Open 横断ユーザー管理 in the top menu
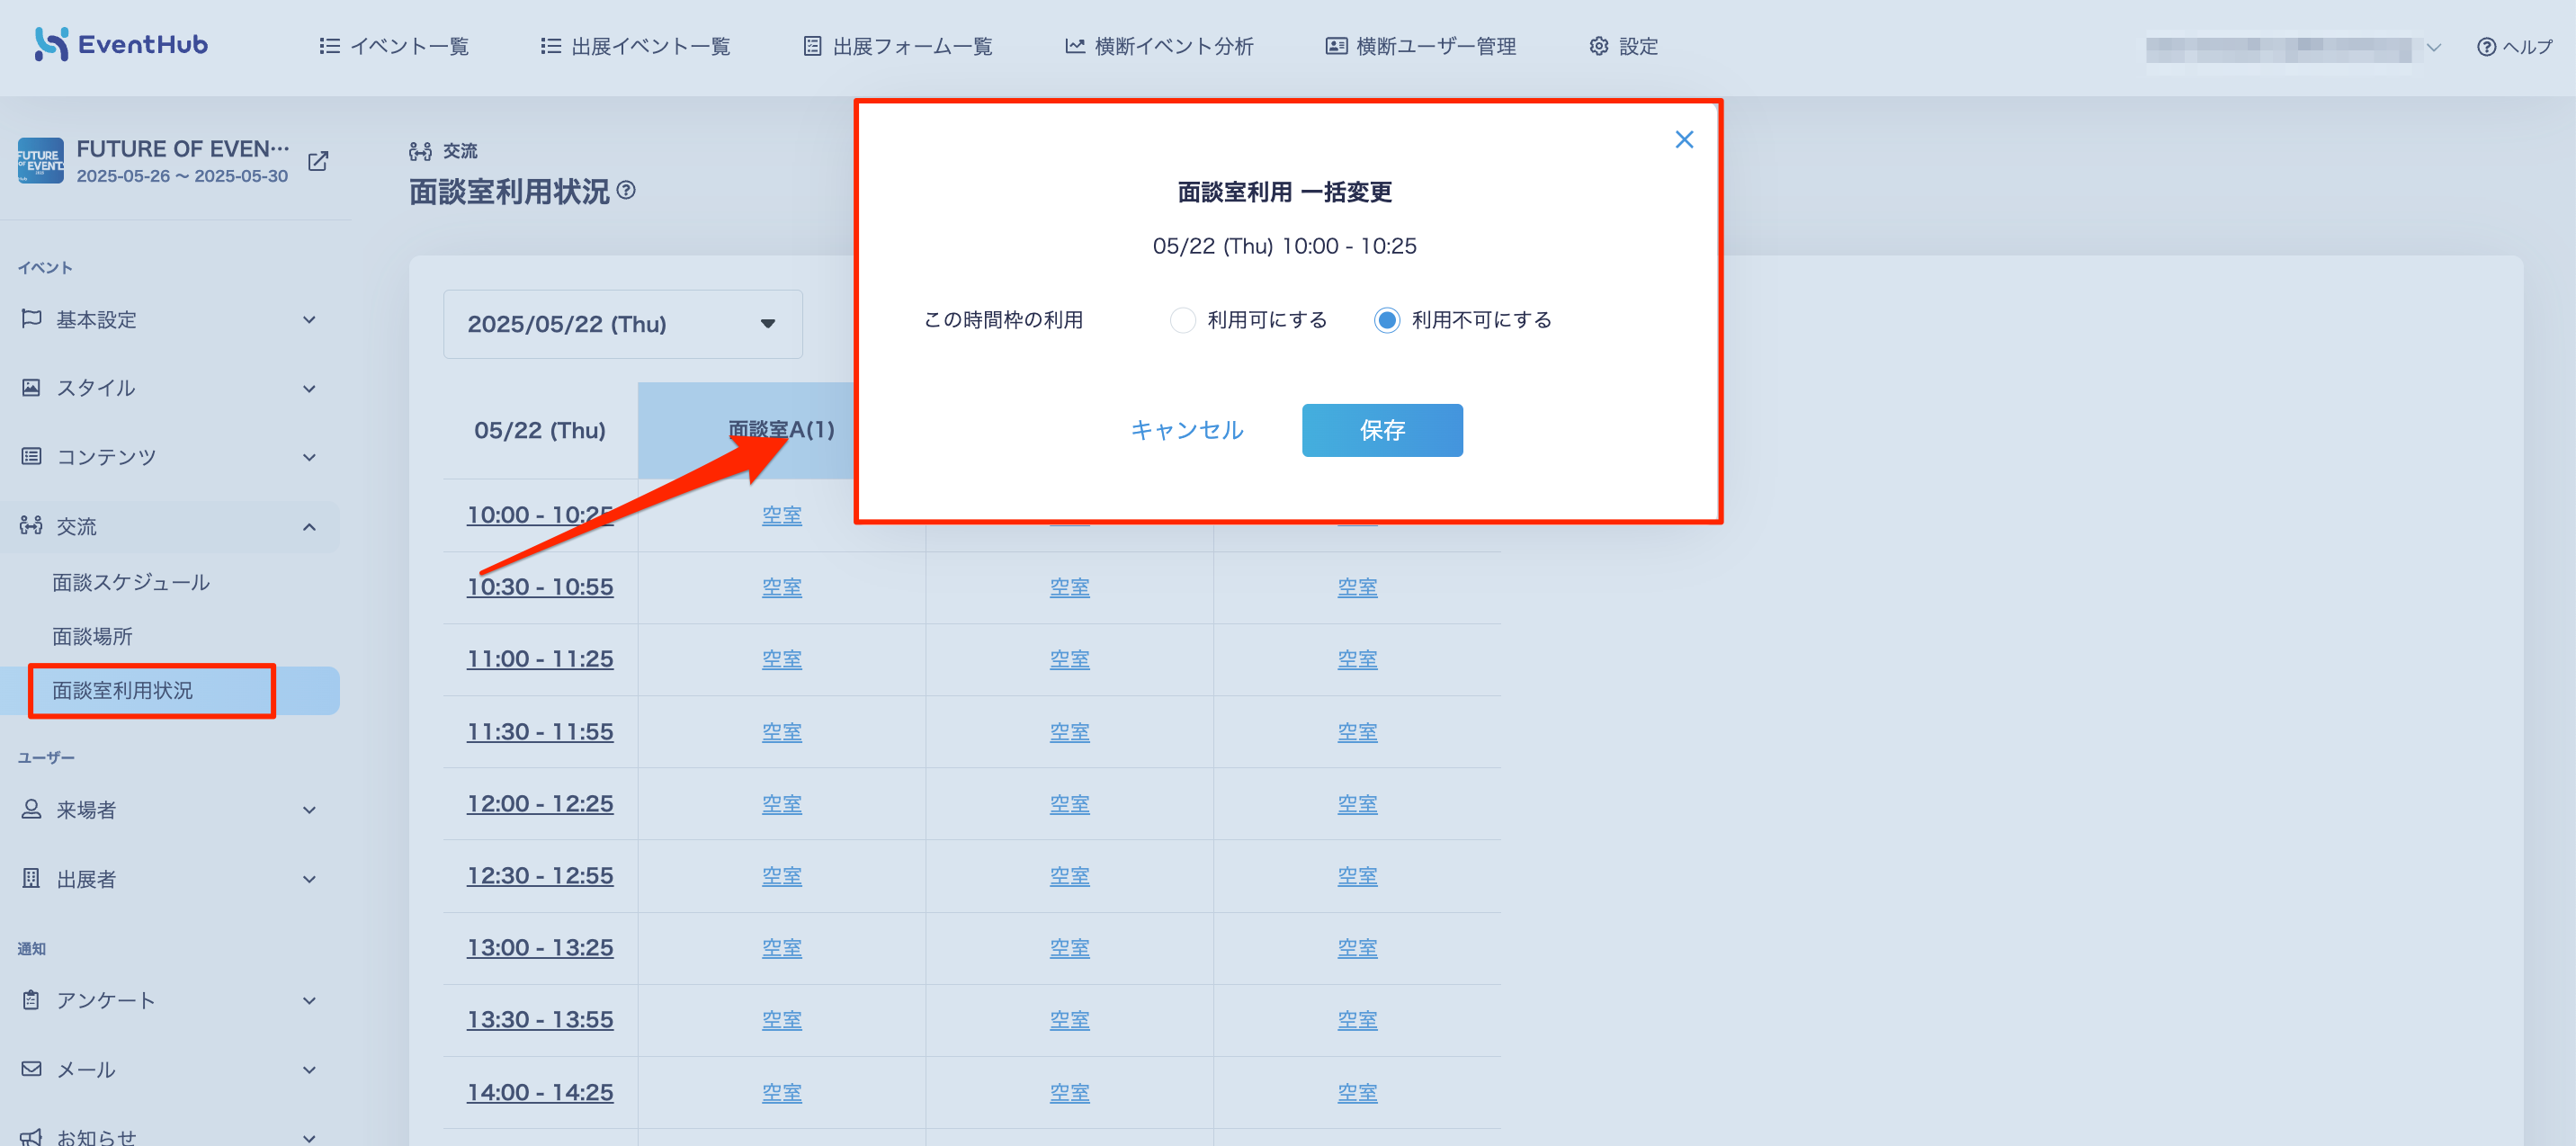 1421,46
